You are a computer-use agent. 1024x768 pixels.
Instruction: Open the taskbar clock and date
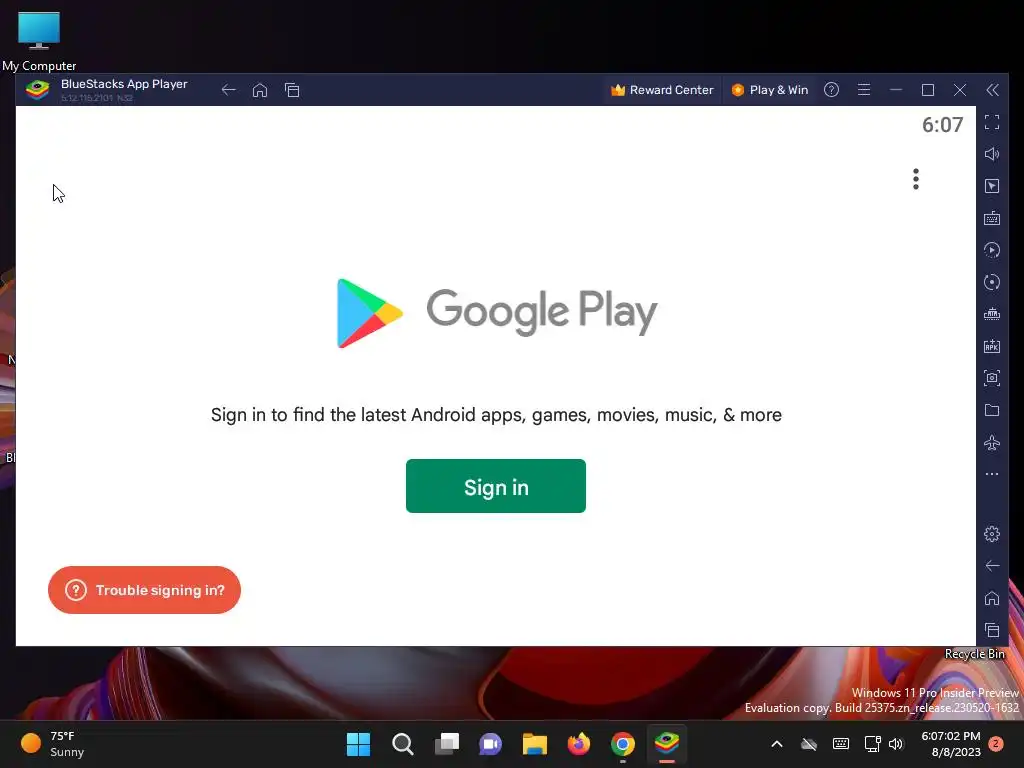coord(951,744)
